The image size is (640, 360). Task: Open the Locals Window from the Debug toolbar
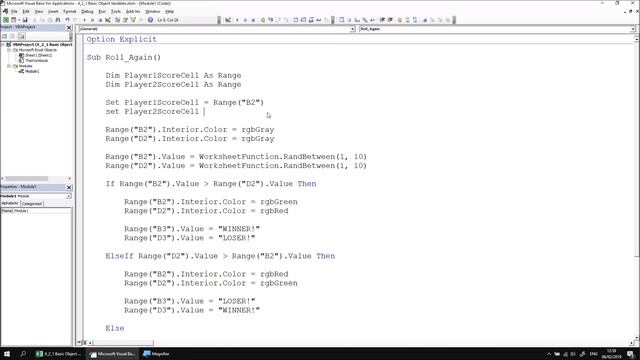click(x=296, y=20)
